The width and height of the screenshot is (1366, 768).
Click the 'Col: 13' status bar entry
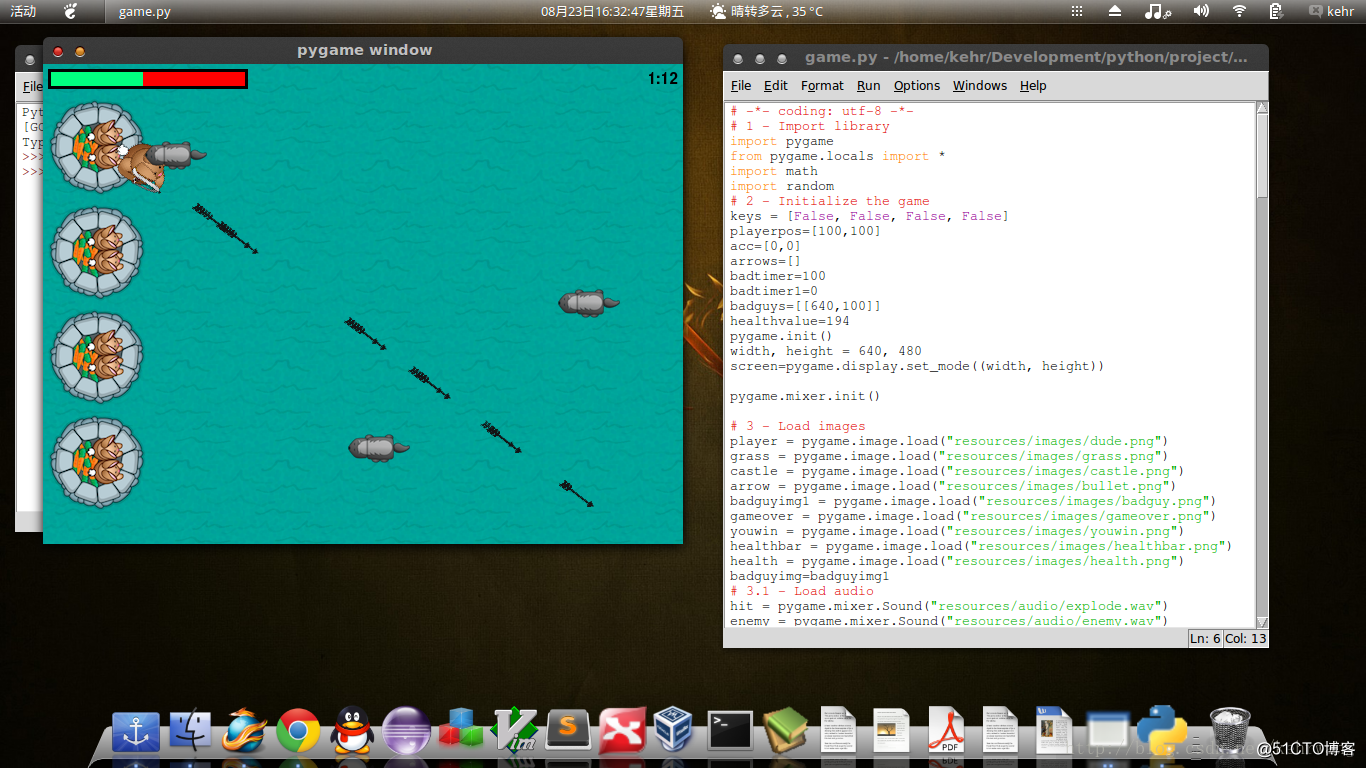[x=1246, y=638]
